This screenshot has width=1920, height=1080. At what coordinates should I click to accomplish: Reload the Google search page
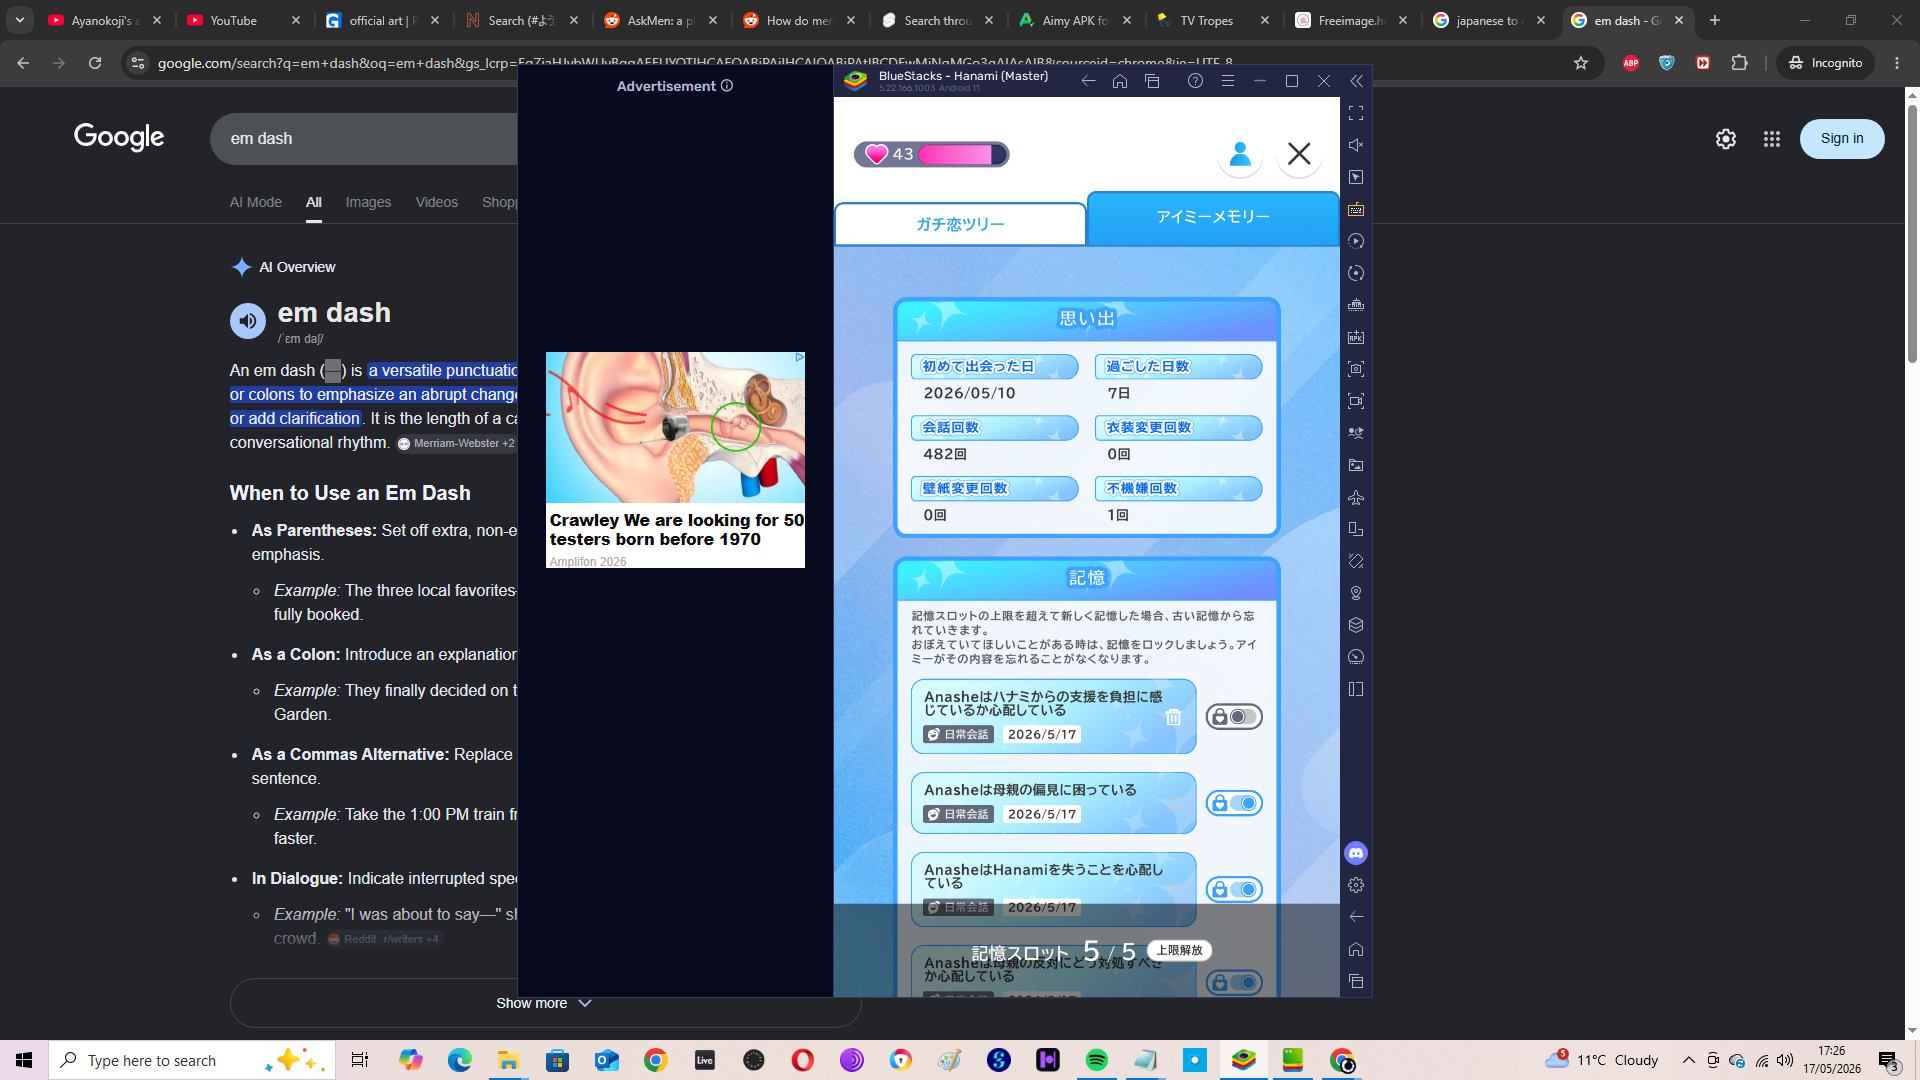[x=95, y=63]
